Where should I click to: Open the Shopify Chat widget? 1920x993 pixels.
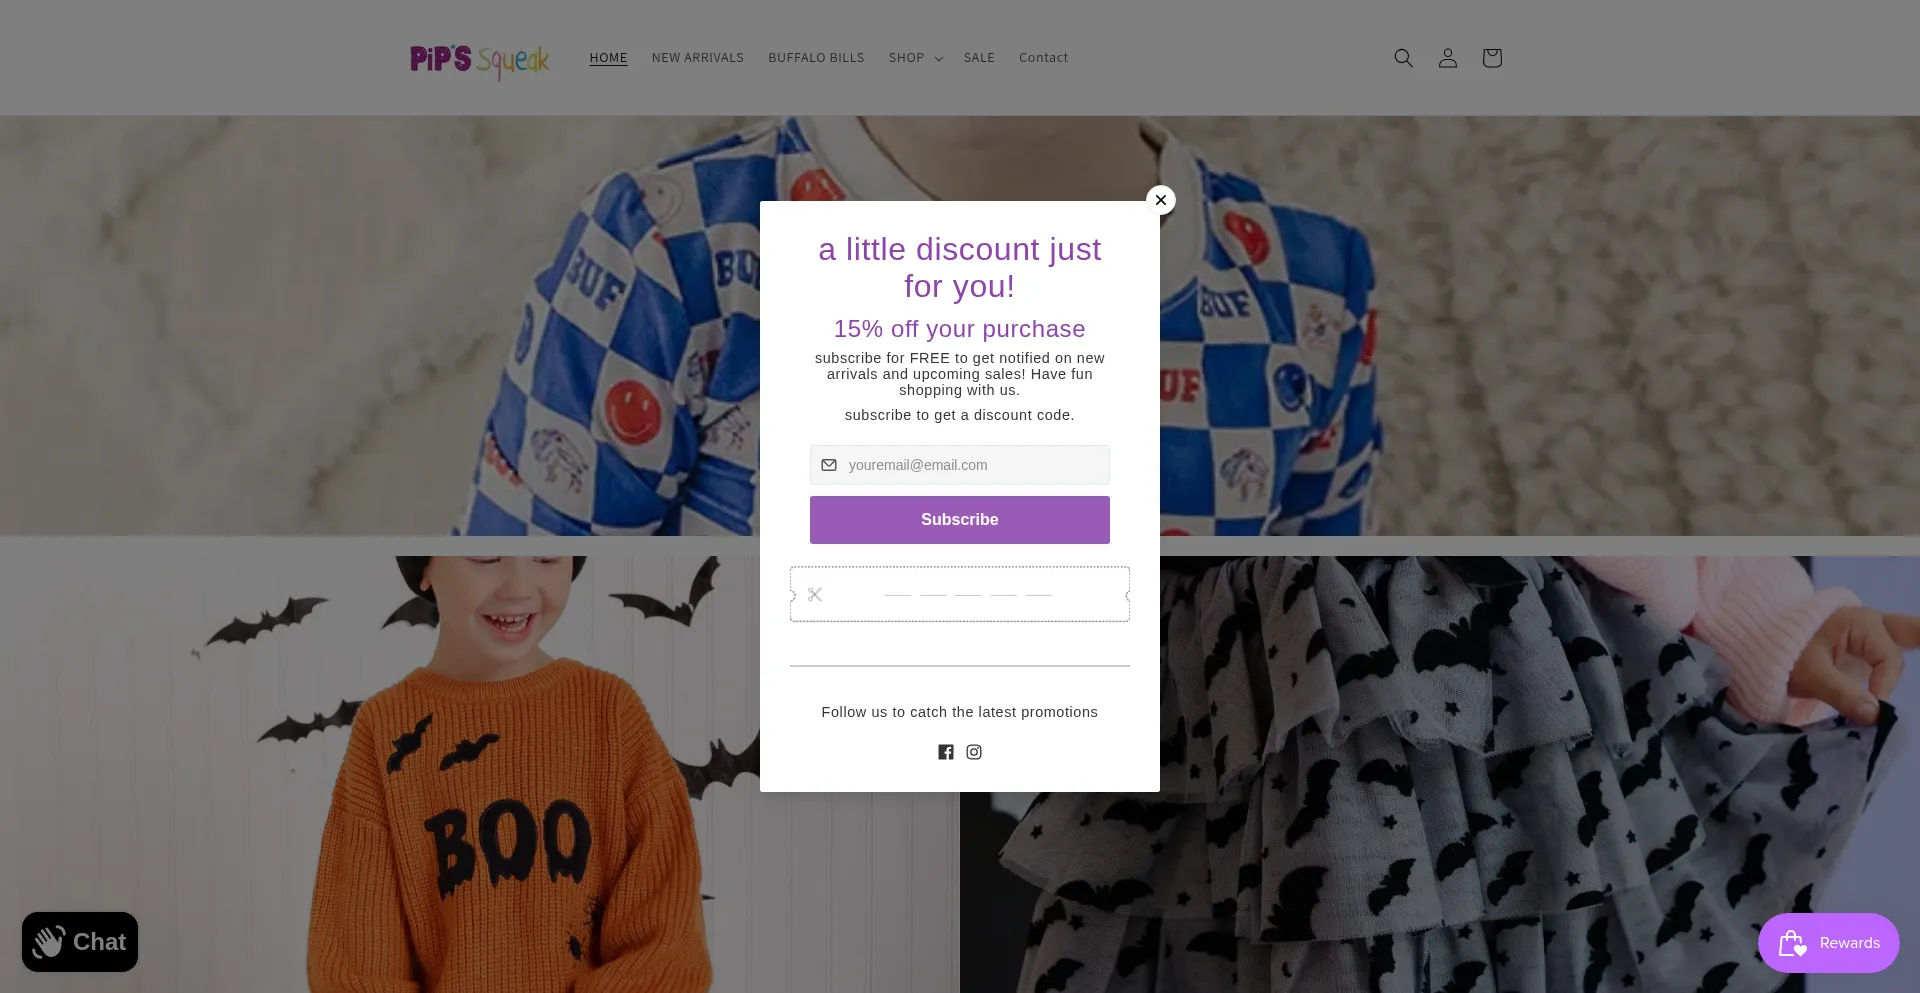80,942
